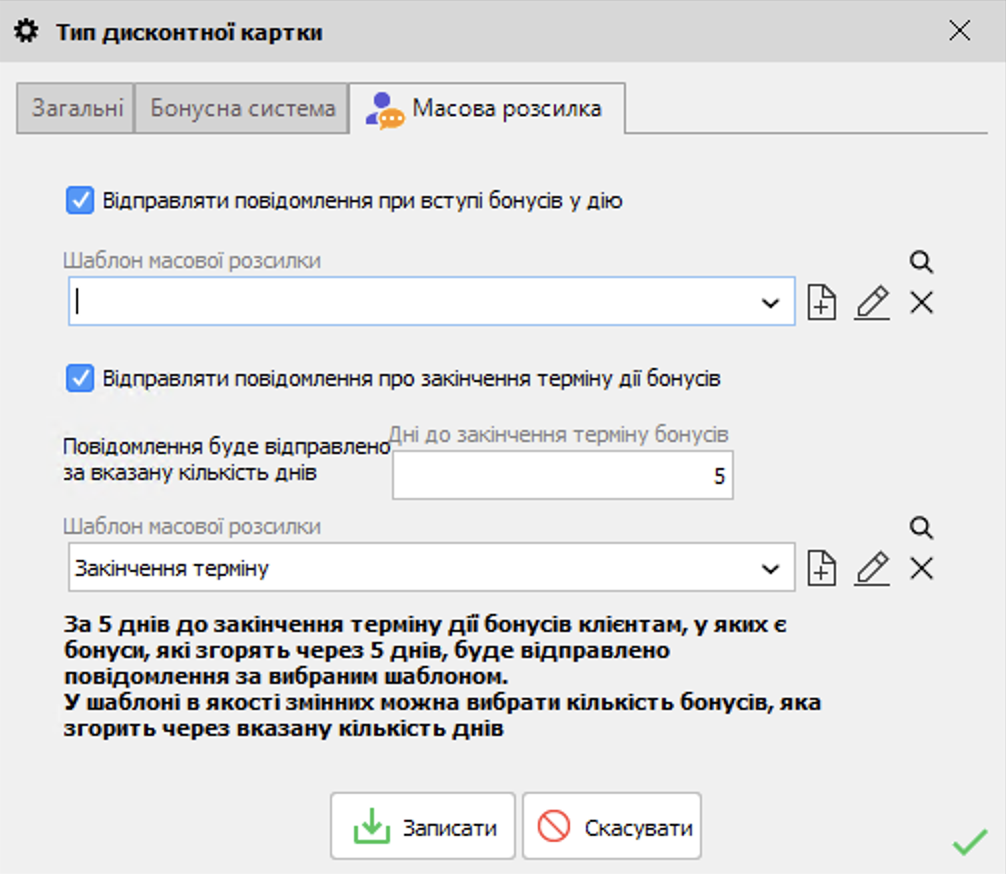Clear the empty first template field

pos(921,302)
